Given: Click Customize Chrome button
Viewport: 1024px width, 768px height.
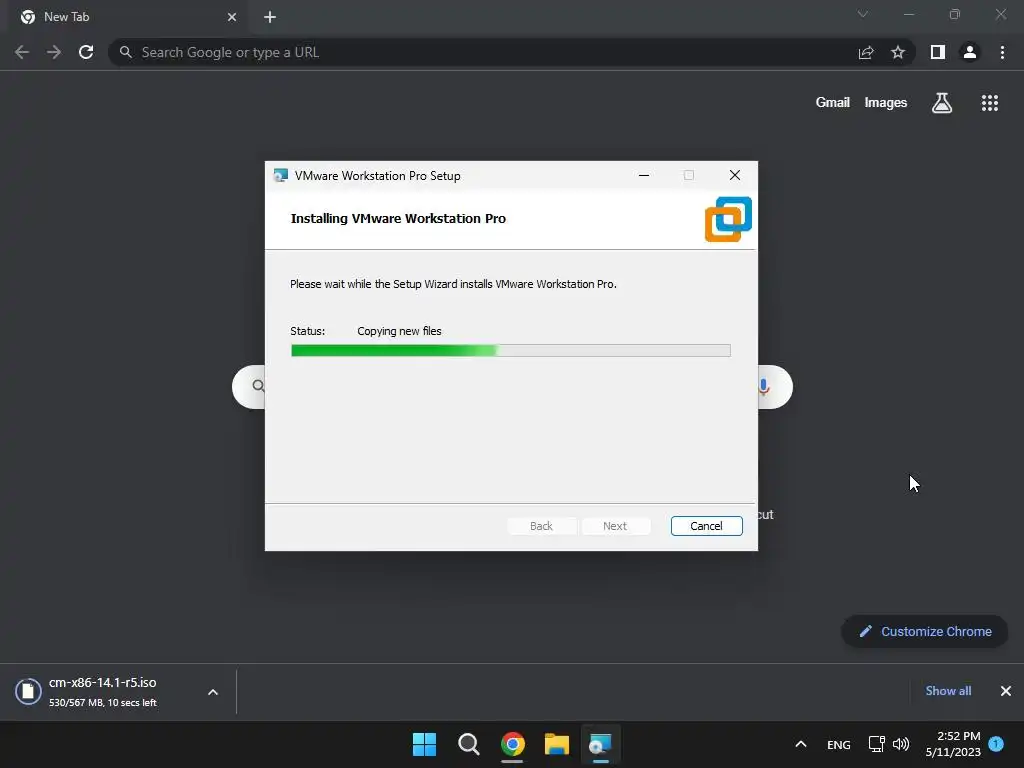Looking at the screenshot, I should tap(925, 632).
